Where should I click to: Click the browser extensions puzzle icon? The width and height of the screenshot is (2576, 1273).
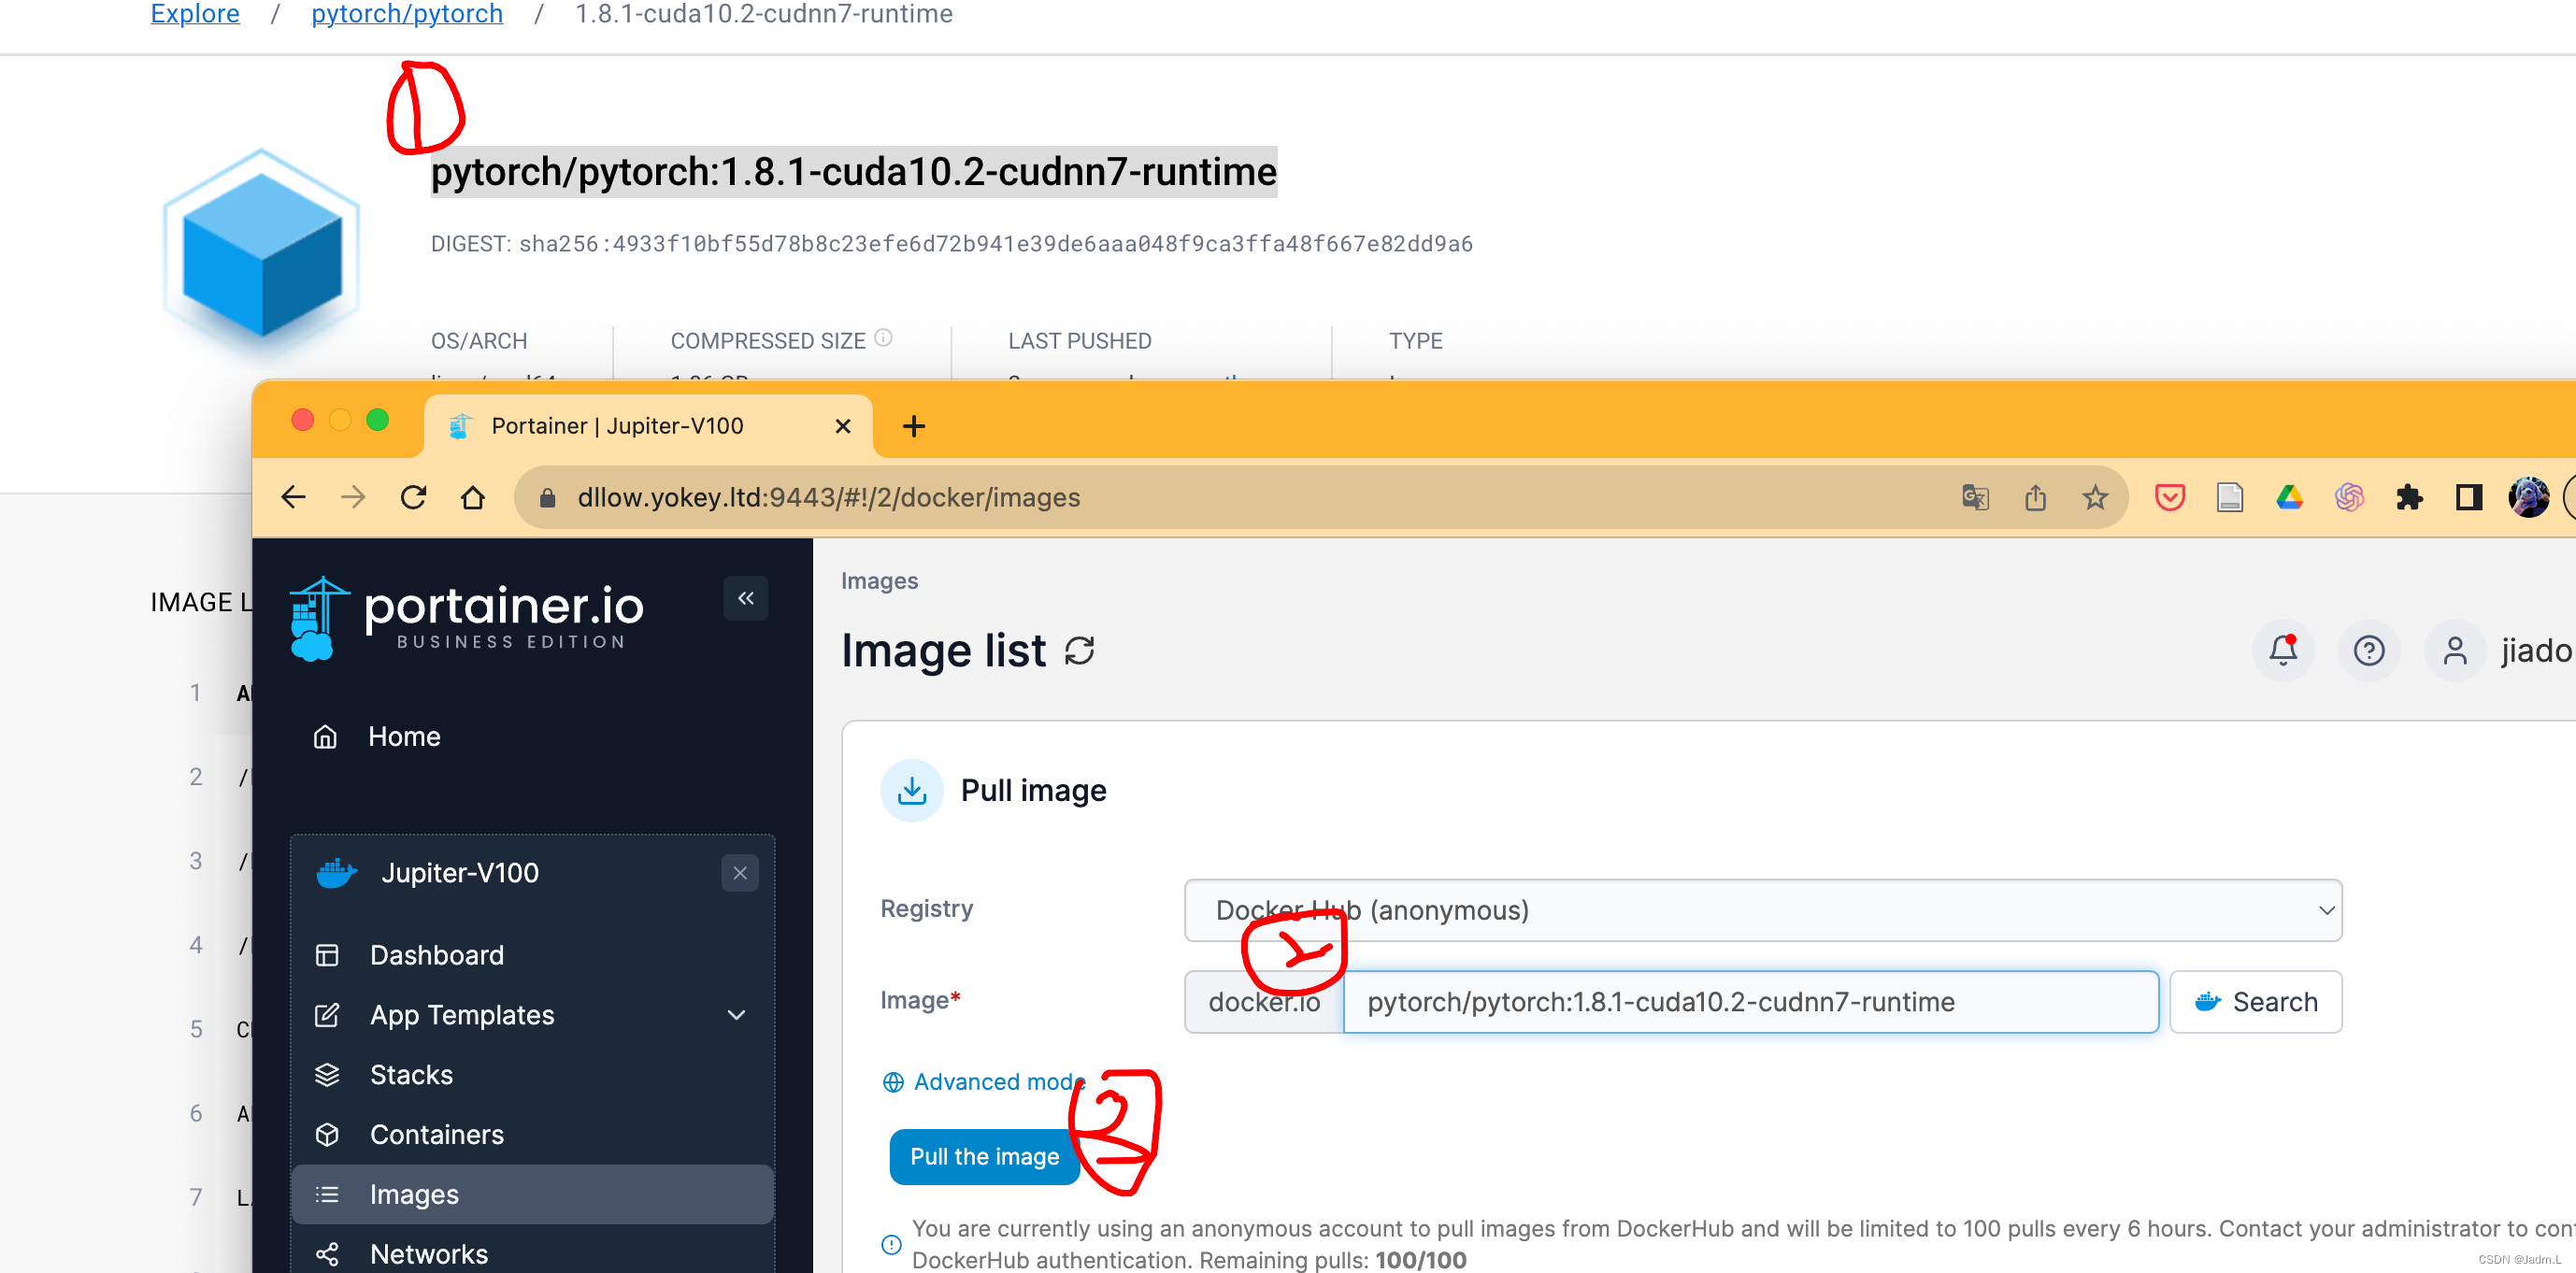click(2409, 497)
